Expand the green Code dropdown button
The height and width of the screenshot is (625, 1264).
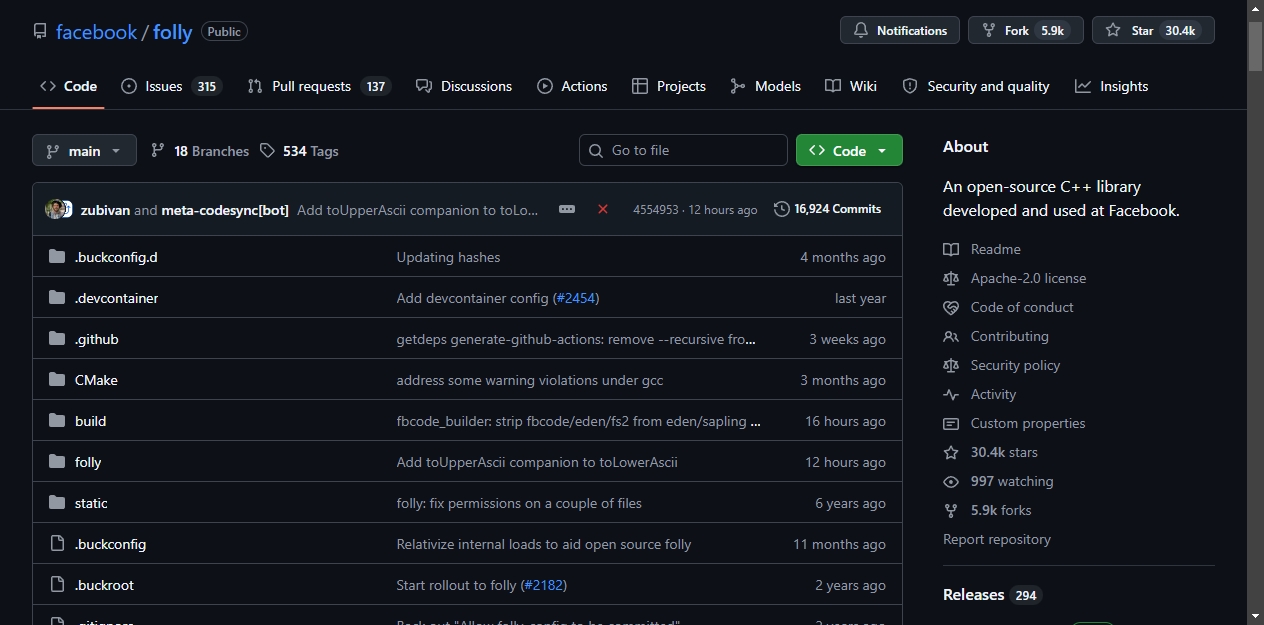coord(849,150)
